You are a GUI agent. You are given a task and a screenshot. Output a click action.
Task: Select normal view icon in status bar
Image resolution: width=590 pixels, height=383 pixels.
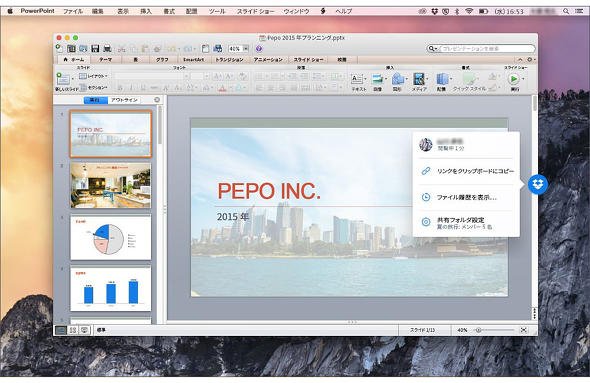pyautogui.click(x=61, y=330)
